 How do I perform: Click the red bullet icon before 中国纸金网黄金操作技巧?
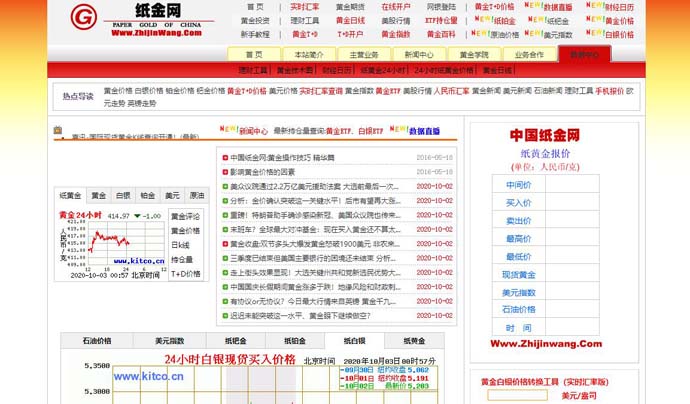[x=225, y=158]
